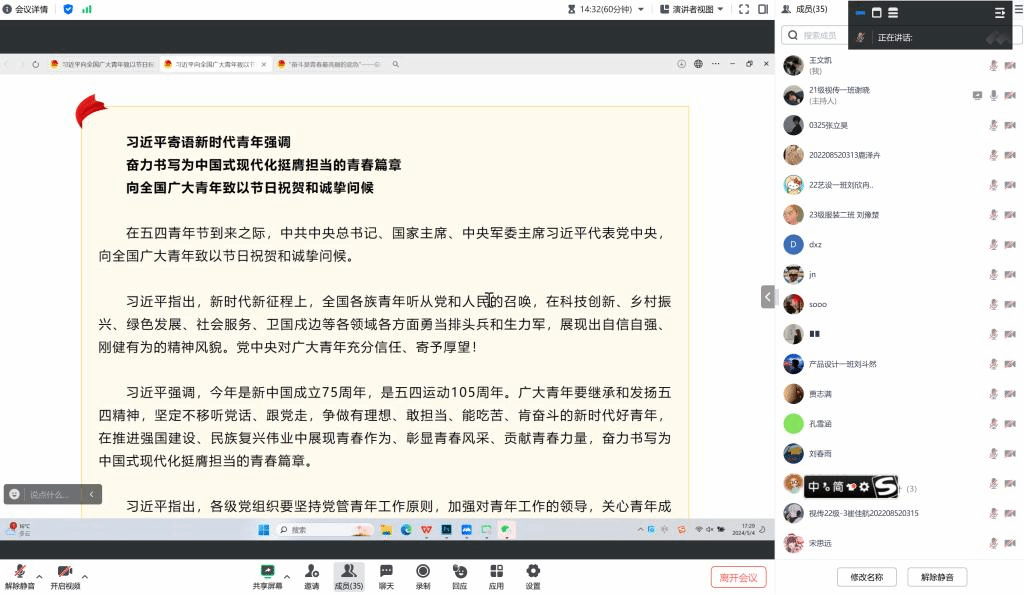Open the meeting timer 14:32 dropdown
Viewport: 1024px width, 595px height.
611,9
